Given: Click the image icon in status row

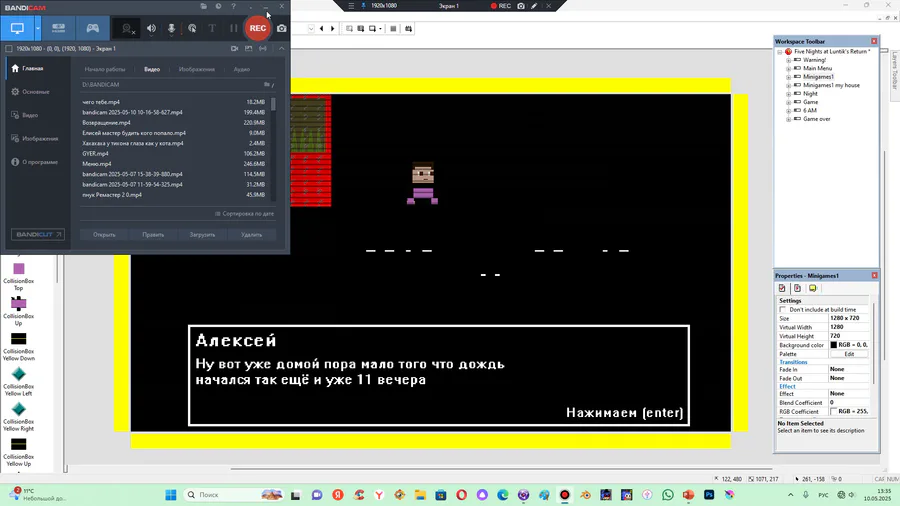Looking at the screenshot, I should click(x=249, y=49).
